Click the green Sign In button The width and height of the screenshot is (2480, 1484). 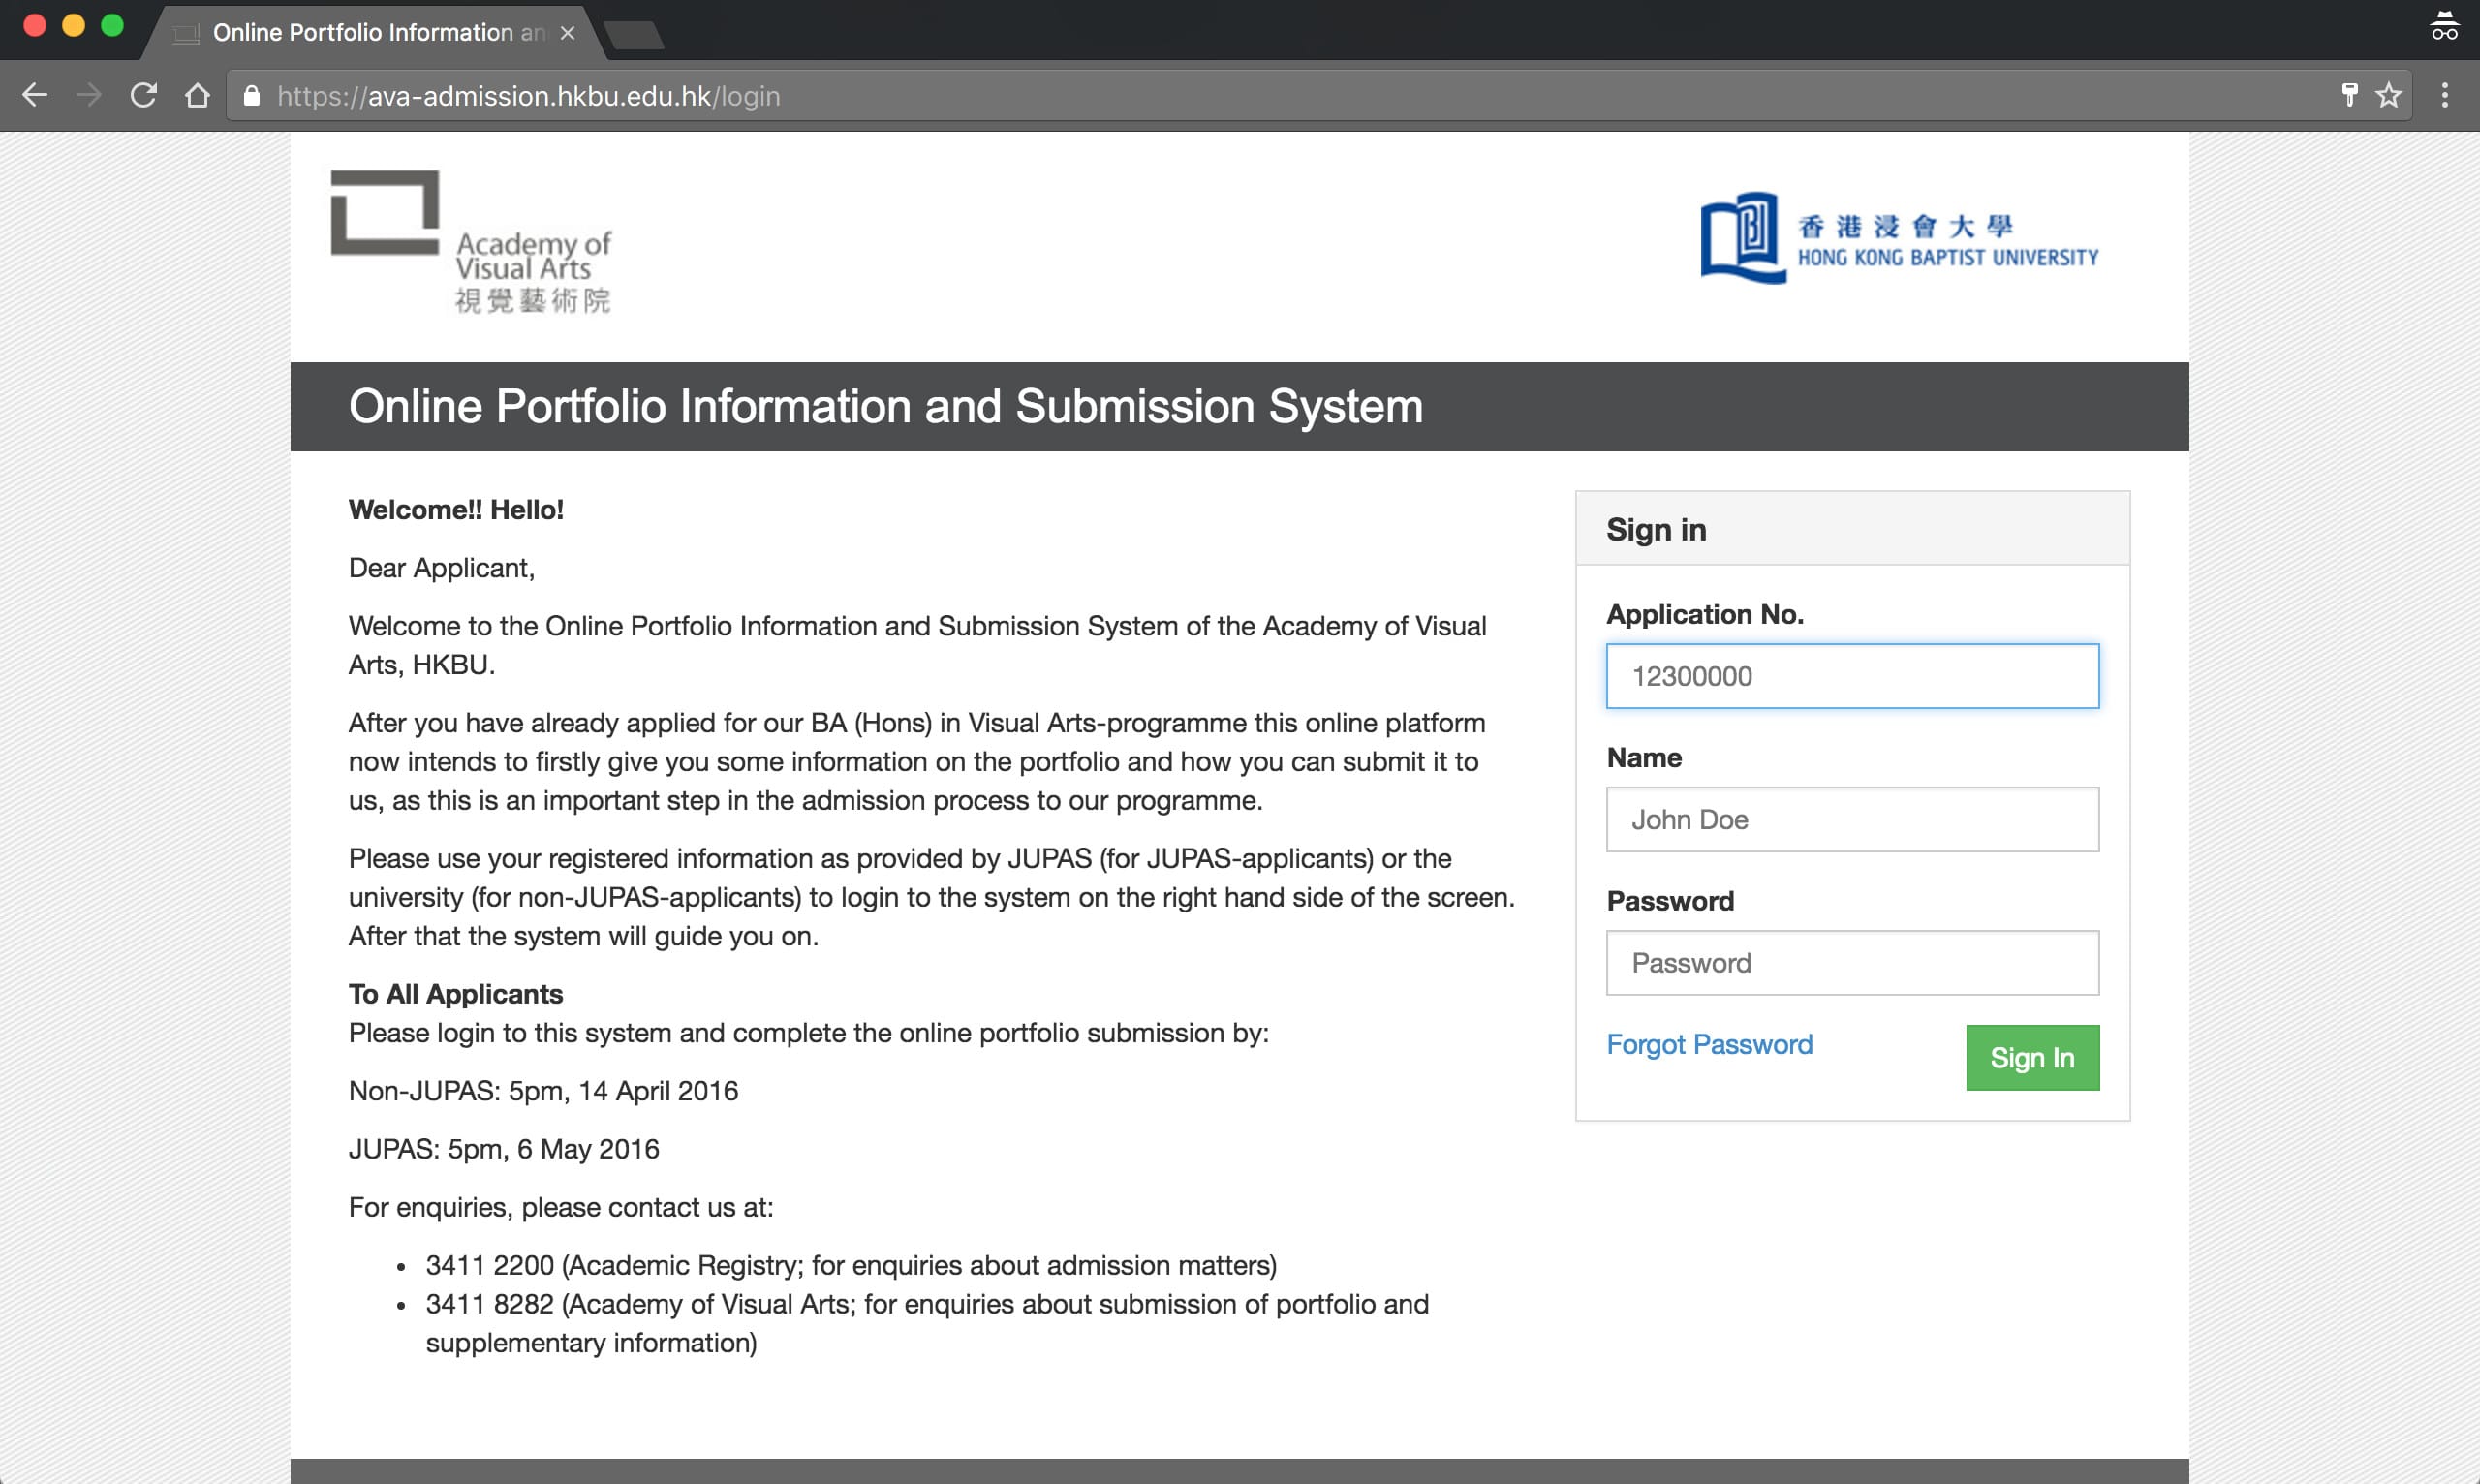tap(2032, 1057)
